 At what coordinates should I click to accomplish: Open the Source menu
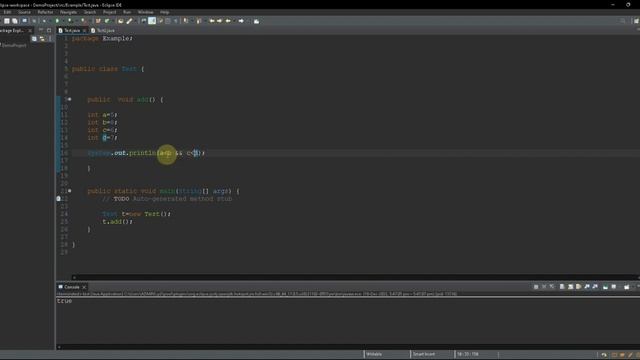click(24, 12)
